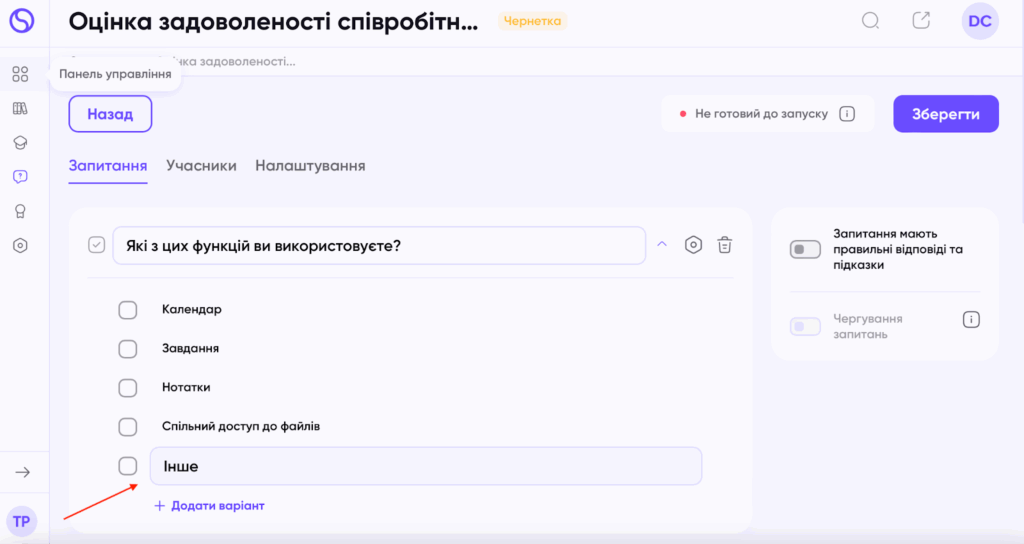1024x544 pixels.
Task: Switch to the Налаштування tab
Action: [310, 166]
